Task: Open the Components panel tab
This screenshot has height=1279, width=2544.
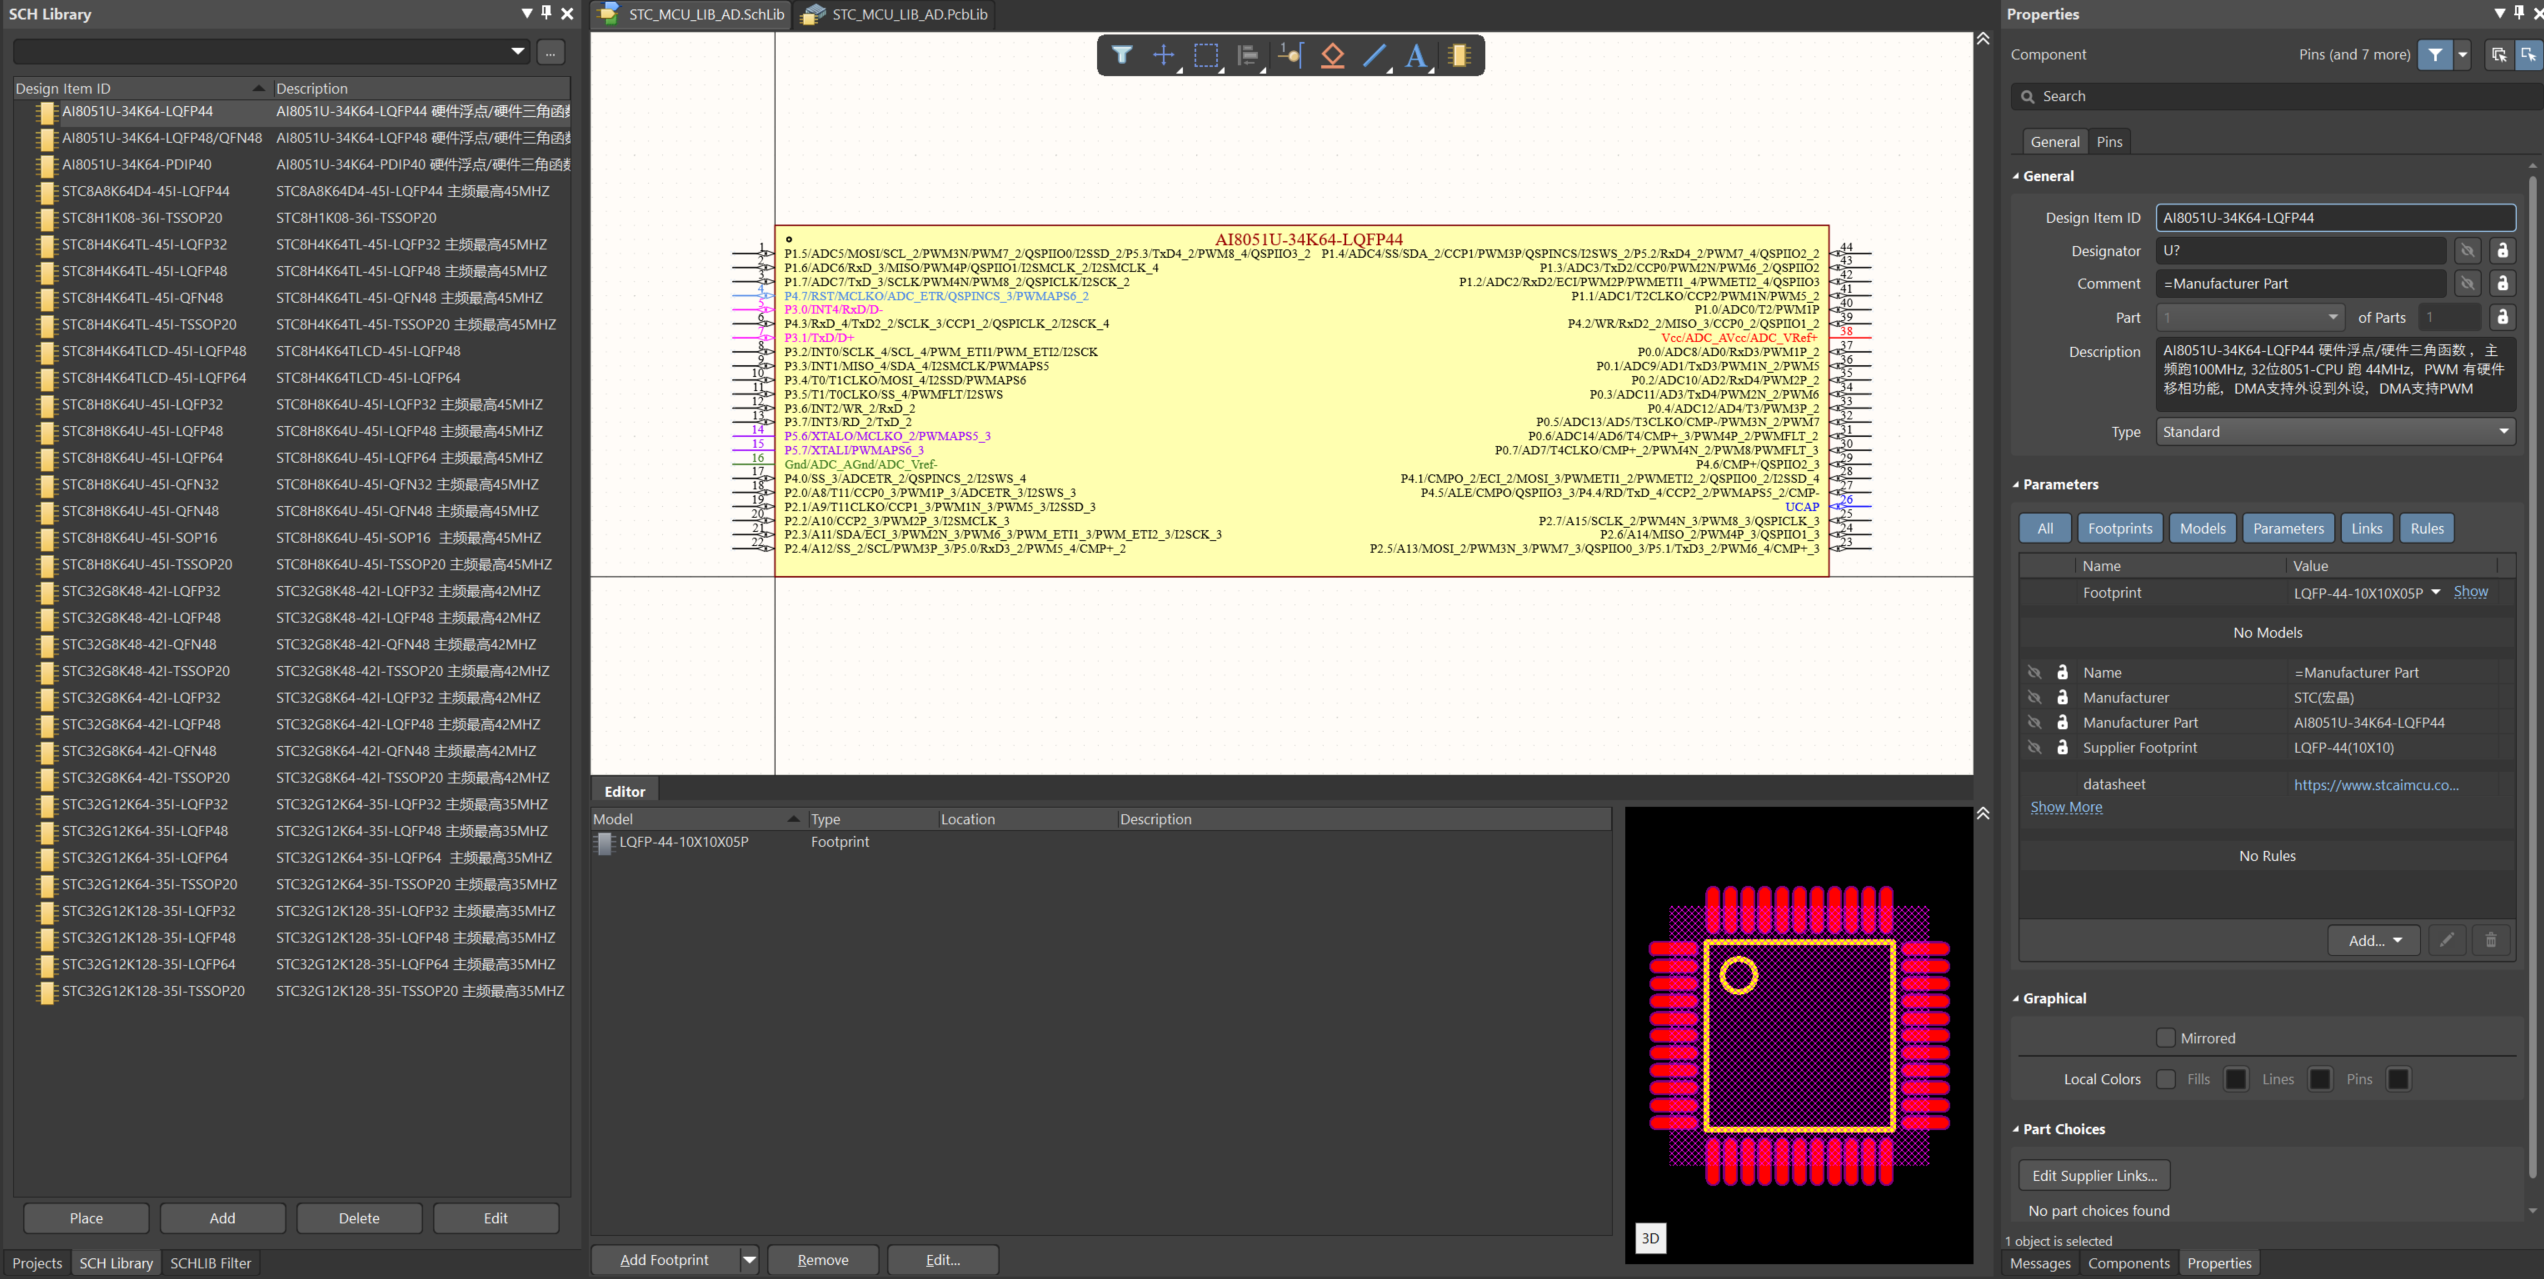Action: tap(2128, 1263)
